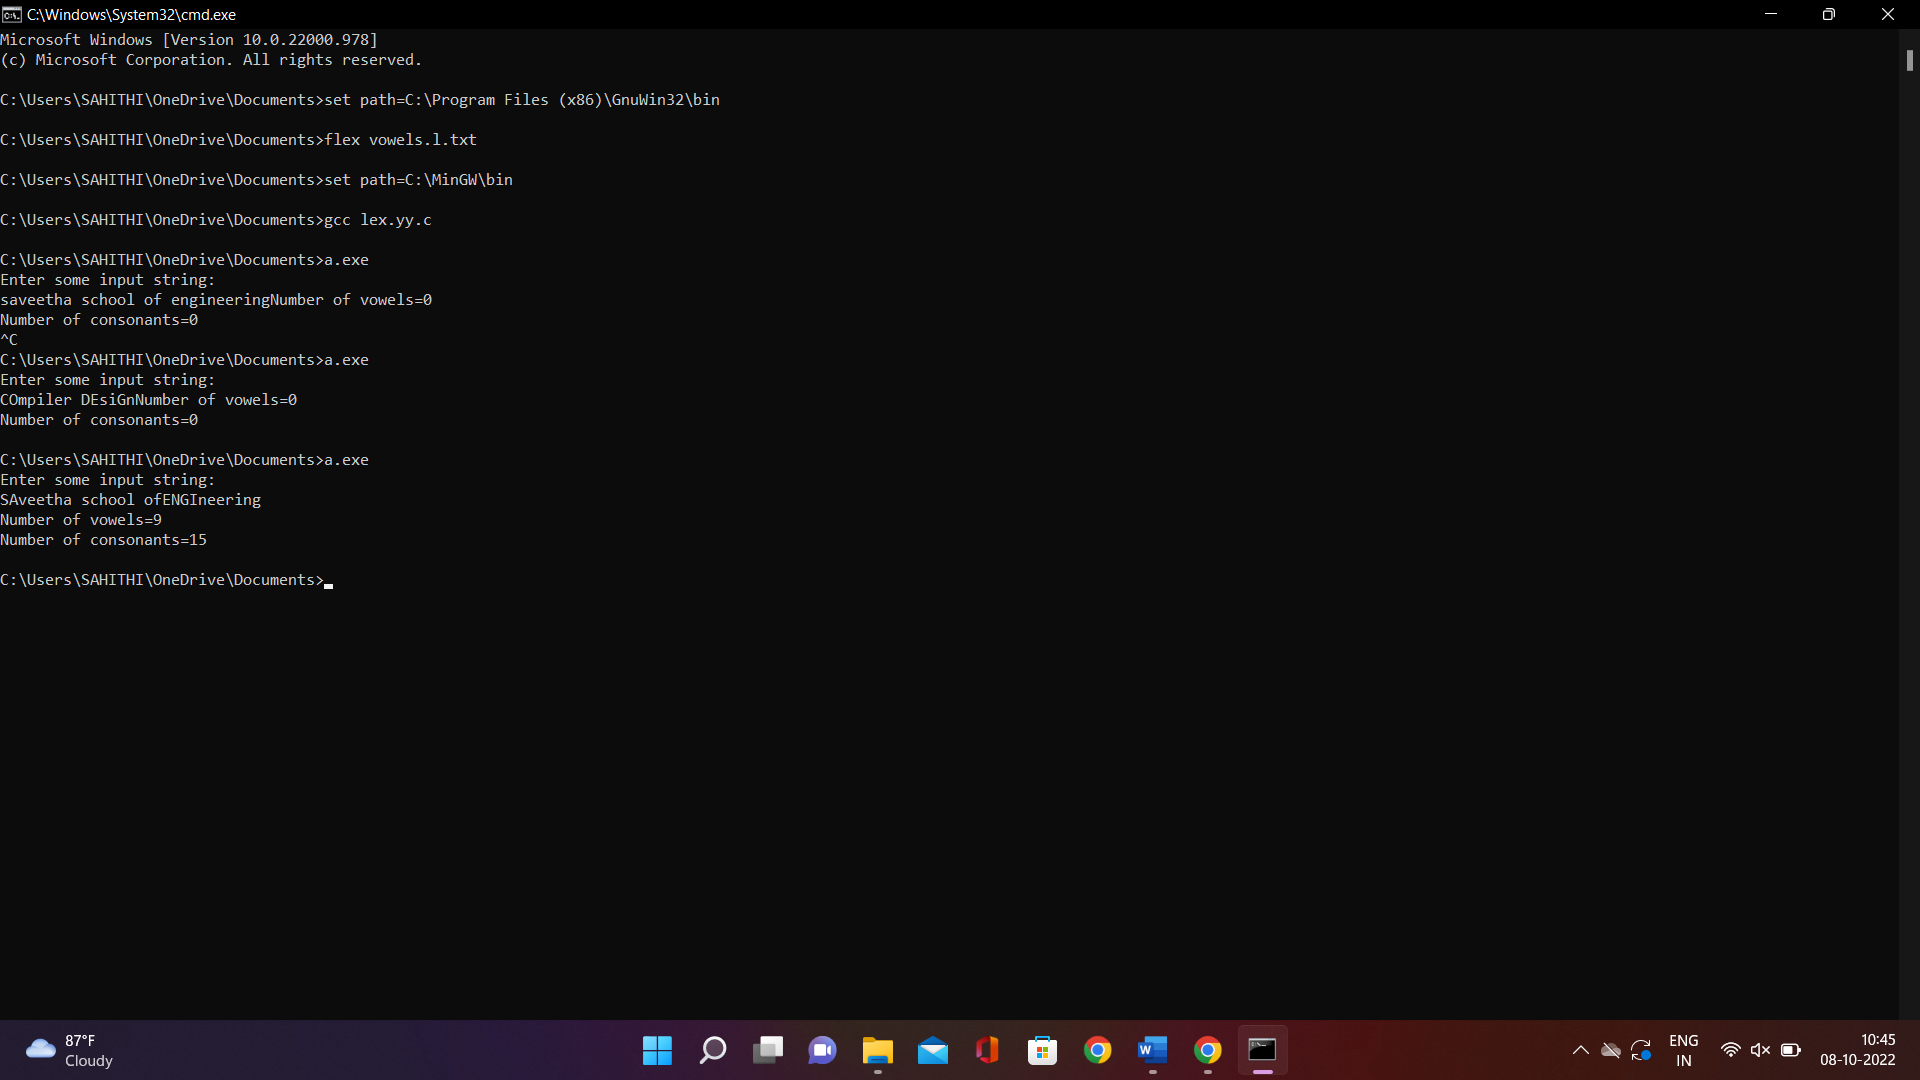This screenshot has height=1080, width=1920.
Task: Expand the hidden tray icons chevron
Action: [x=1580, y=1050]
